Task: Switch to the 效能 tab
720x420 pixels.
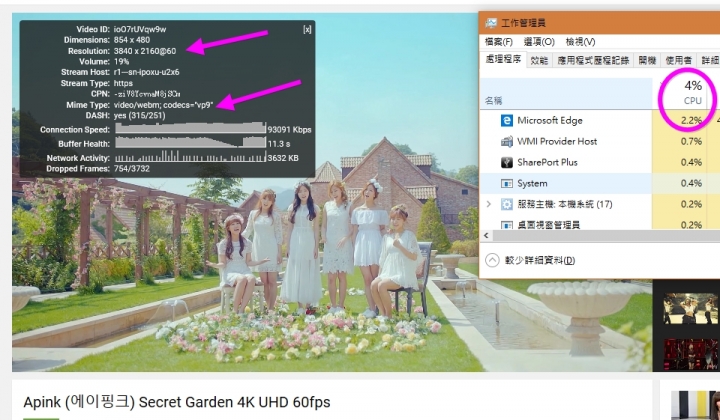Action: click(539, 60)
